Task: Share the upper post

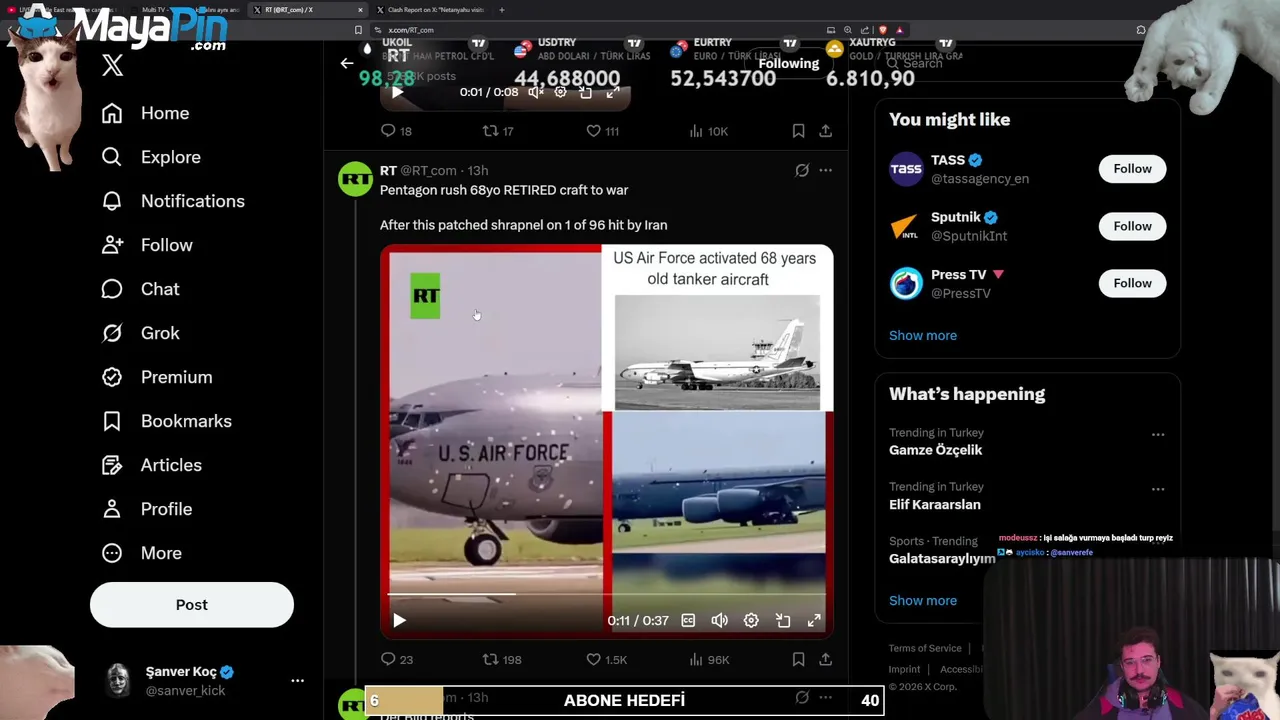Action: 825,131
